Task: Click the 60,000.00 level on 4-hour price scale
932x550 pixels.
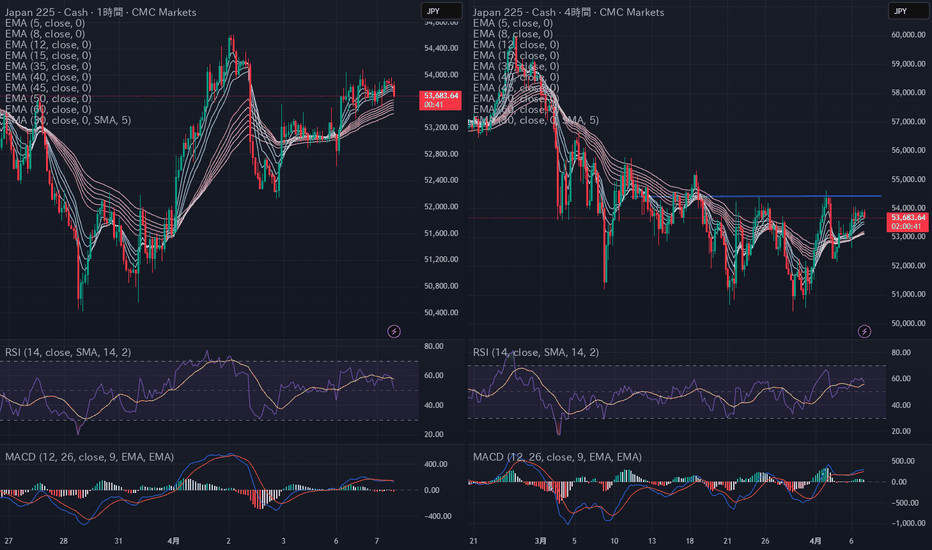Action: pos(909,35)
